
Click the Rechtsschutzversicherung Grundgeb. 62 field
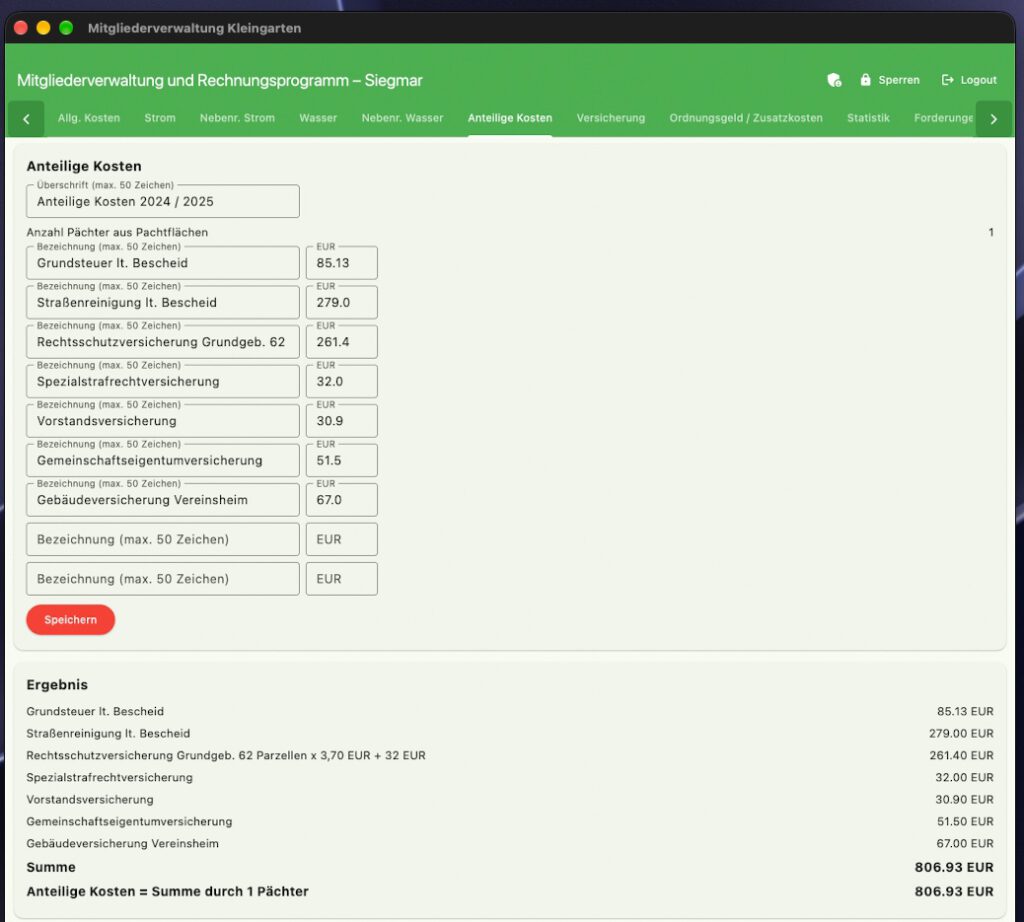(163, 342)
